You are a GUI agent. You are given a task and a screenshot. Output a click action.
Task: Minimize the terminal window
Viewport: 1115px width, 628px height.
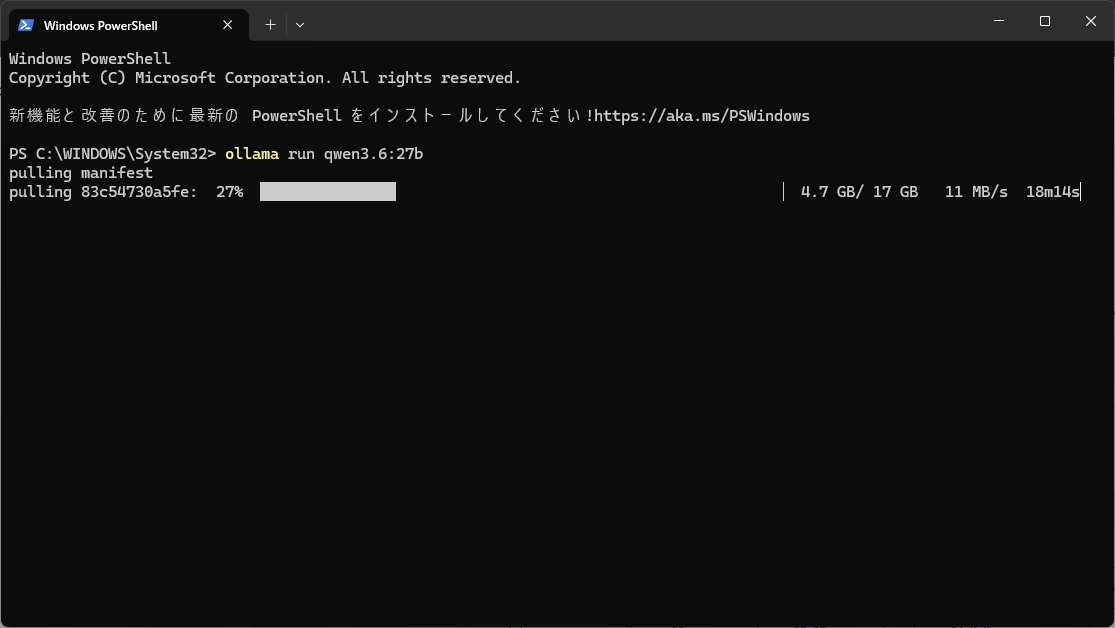point(999,21)
